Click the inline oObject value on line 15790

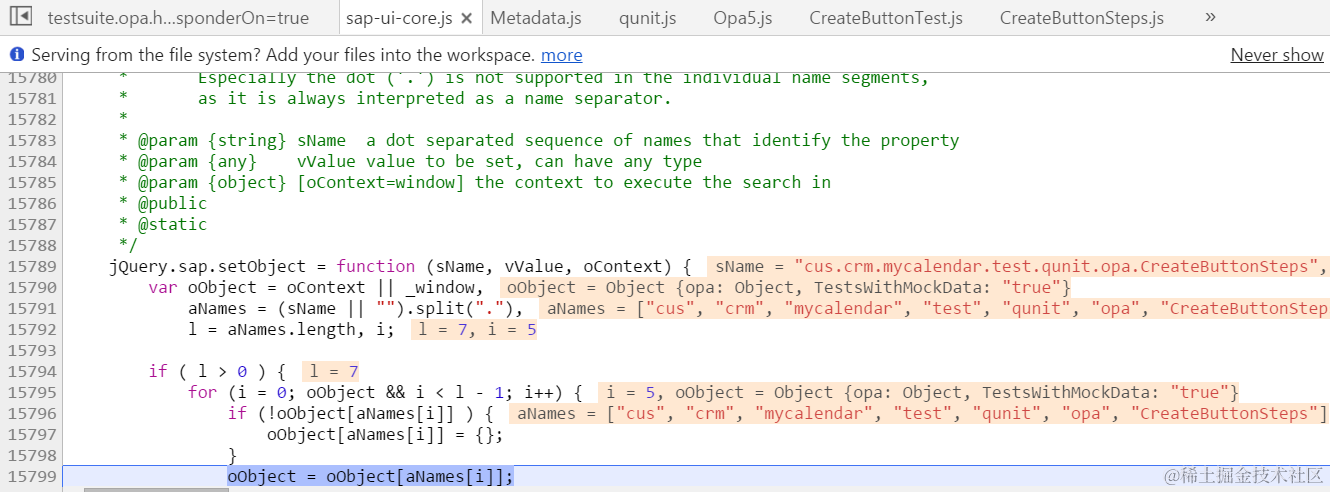(787, 287)
